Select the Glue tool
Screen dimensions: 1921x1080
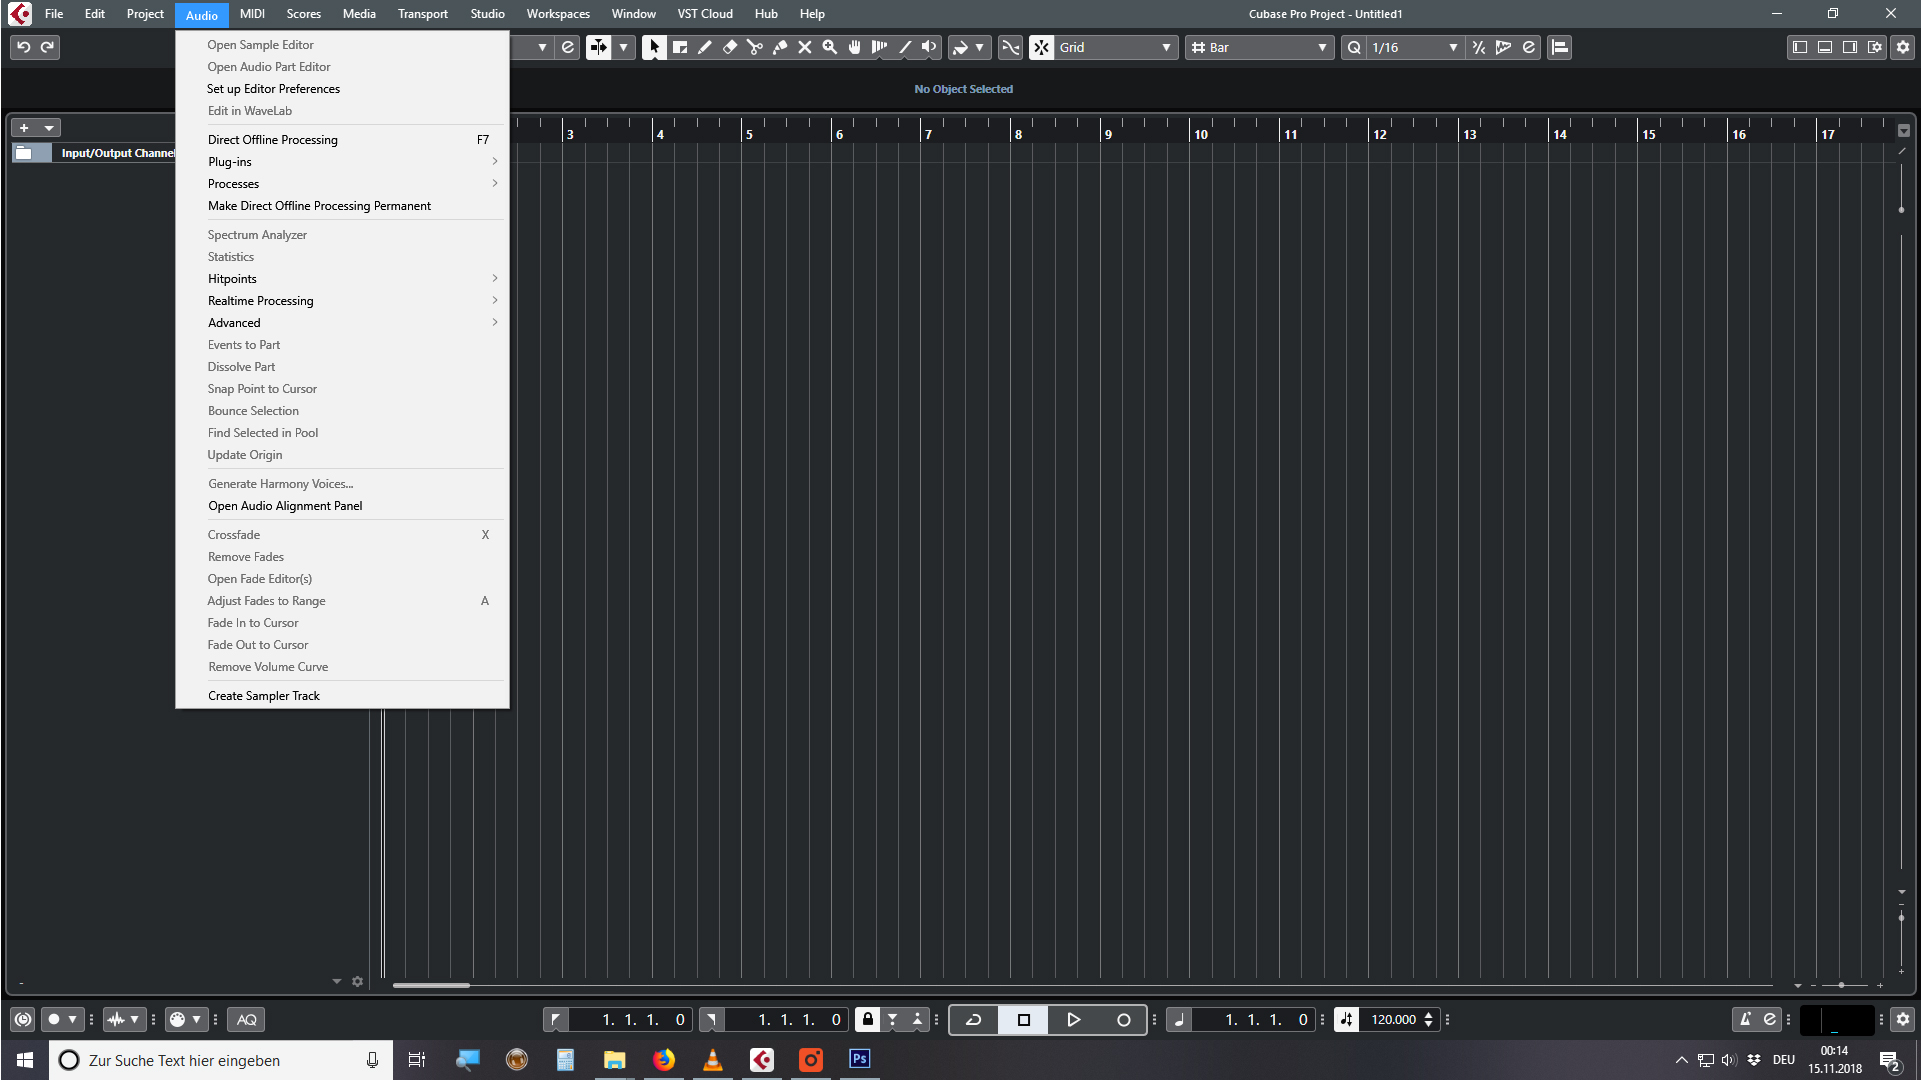click(780, 47)
